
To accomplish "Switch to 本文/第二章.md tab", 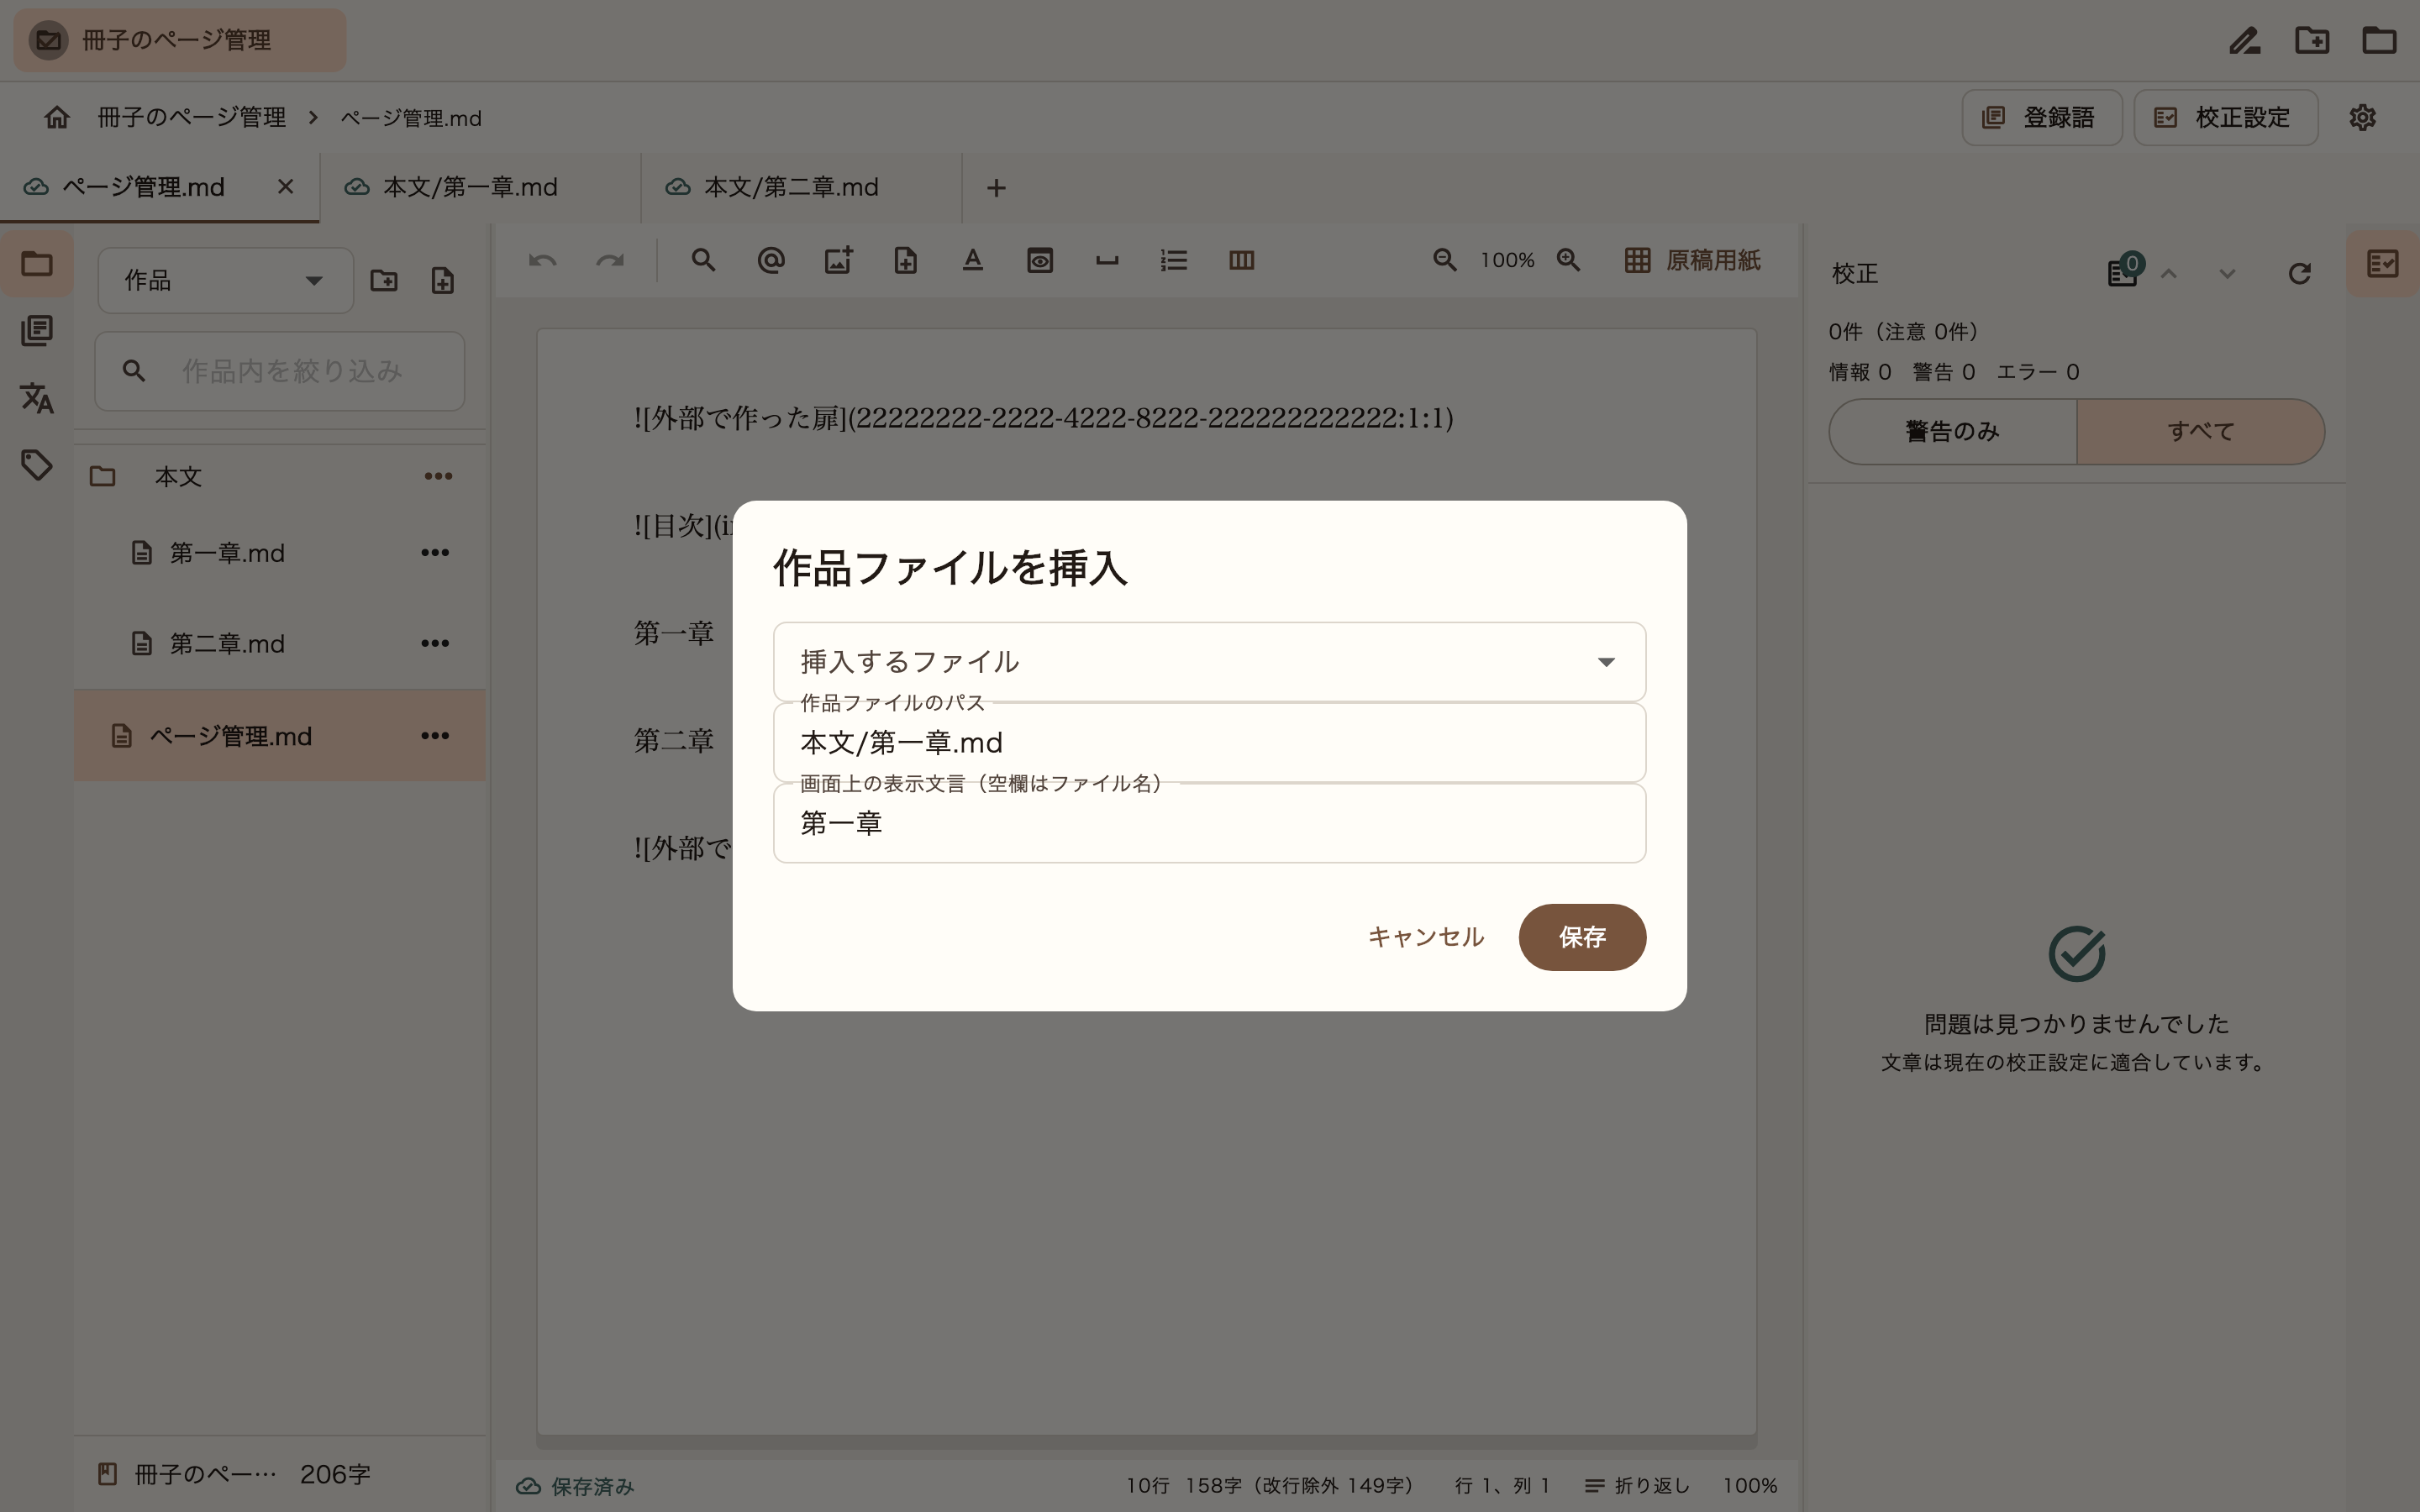I will pyautogui.click(x=801, y=188).
